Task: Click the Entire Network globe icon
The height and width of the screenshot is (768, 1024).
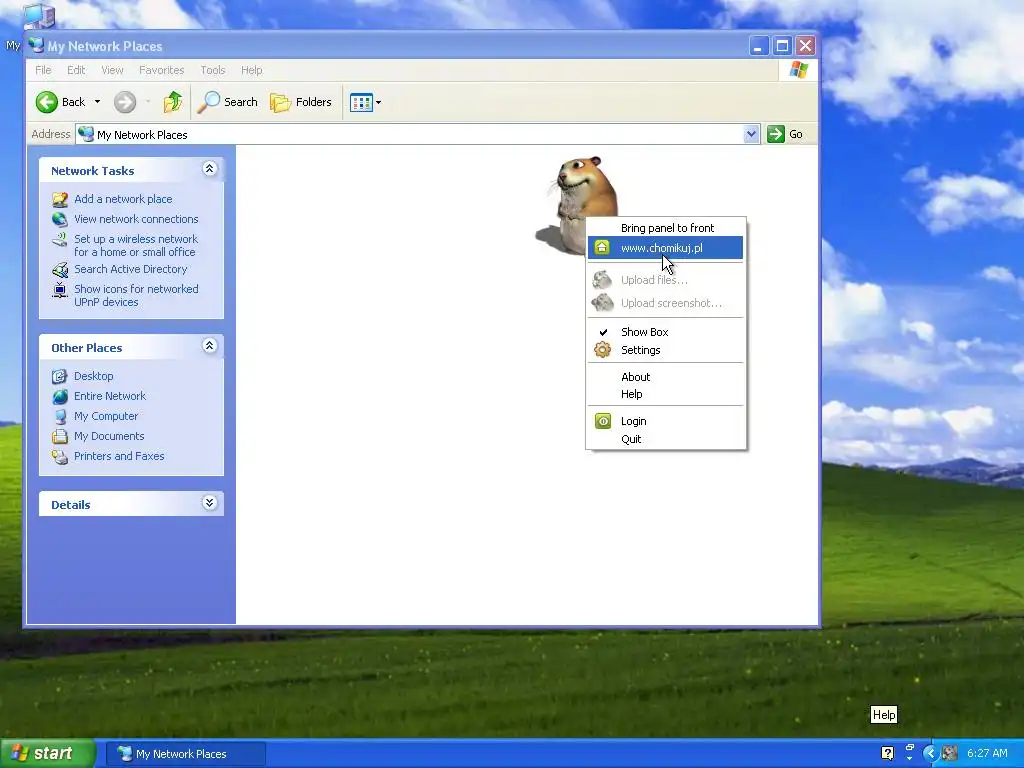Action: click(60, 396)
